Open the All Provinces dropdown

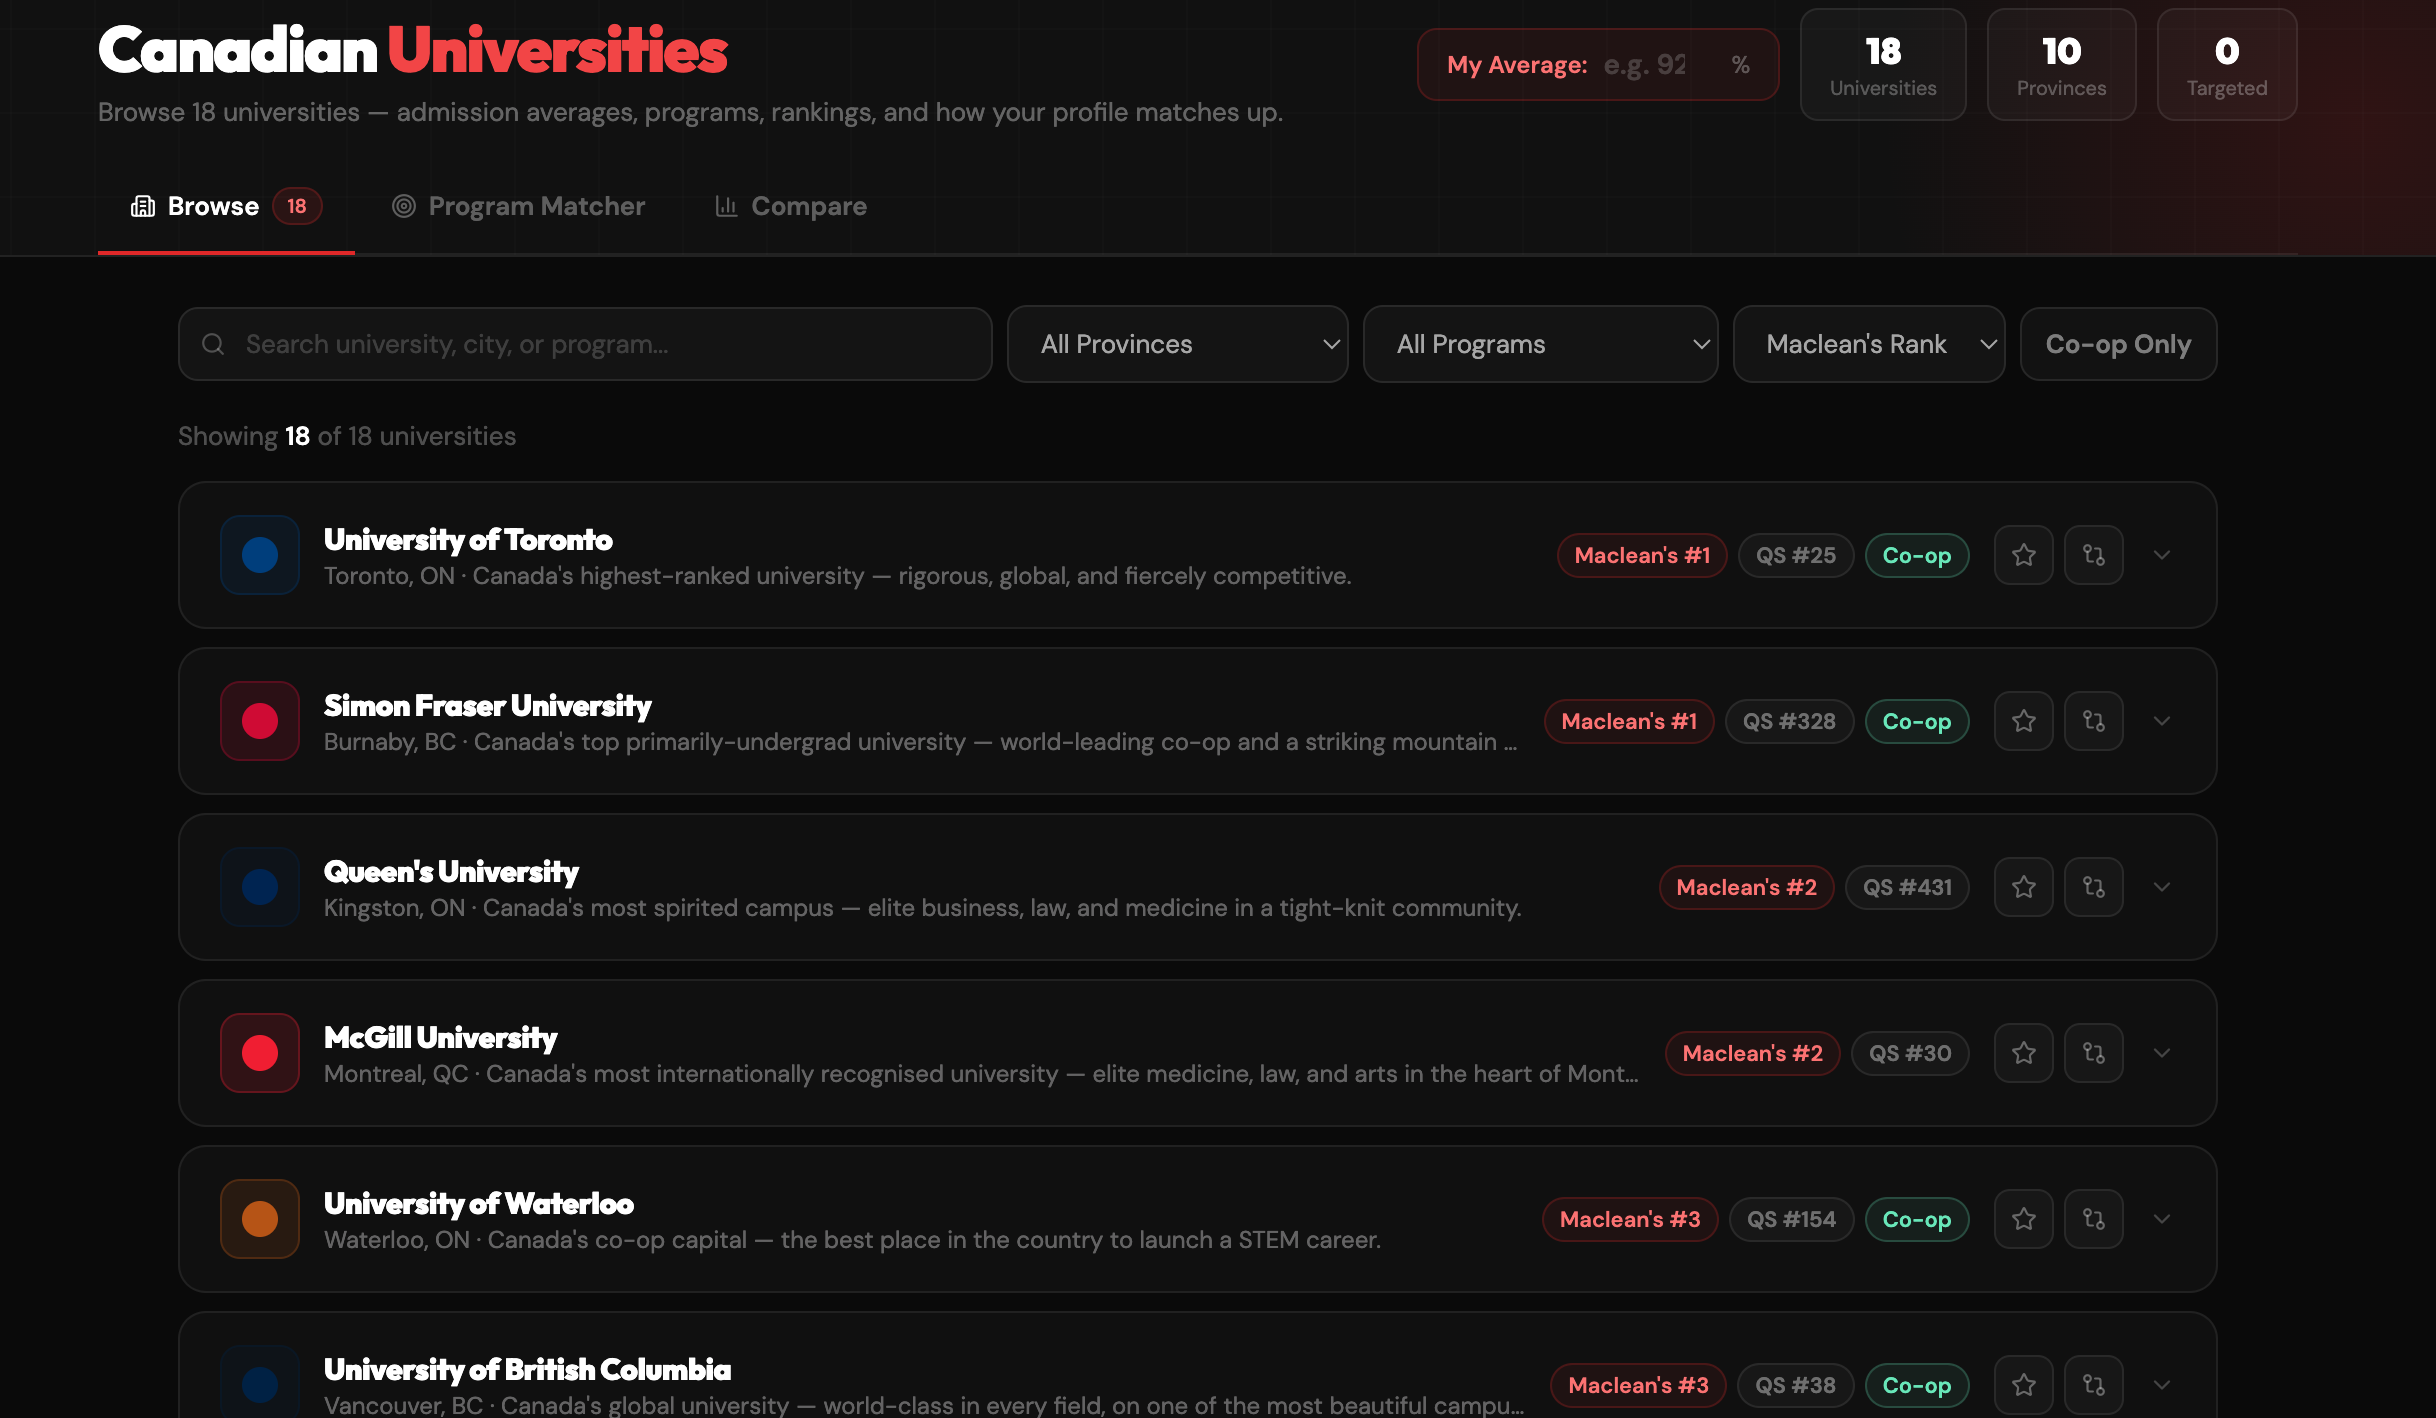(1177, 344)
